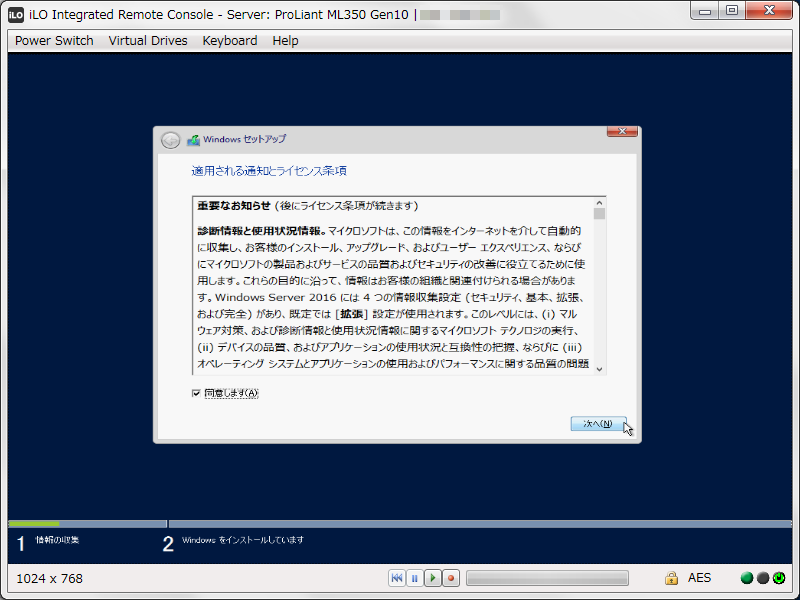The height and width of the screenshot is (600, 800).
Task: Open the Virtual Drives menu
Action: click(147, 40)
